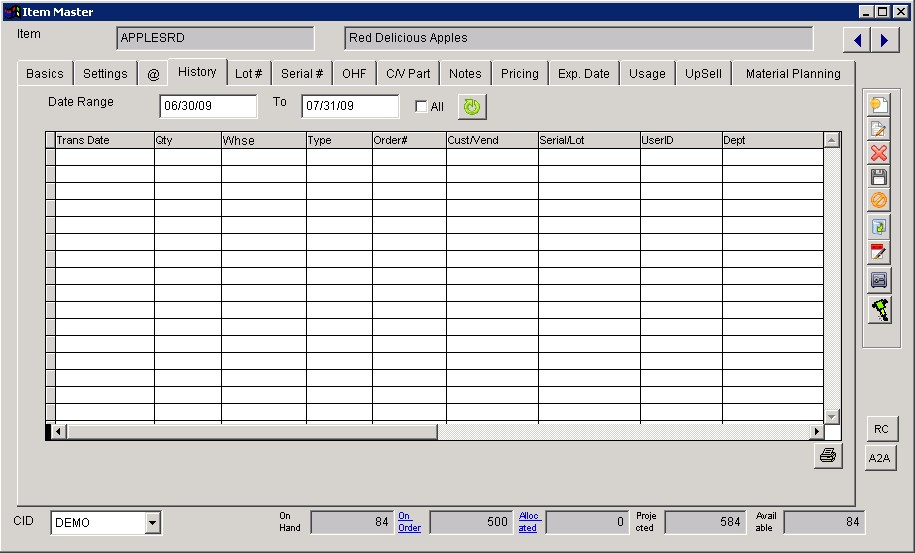Viewport: 915px width, 553px height.
Task: Open the Material Planning tab
Action: [x=793, y=74]
